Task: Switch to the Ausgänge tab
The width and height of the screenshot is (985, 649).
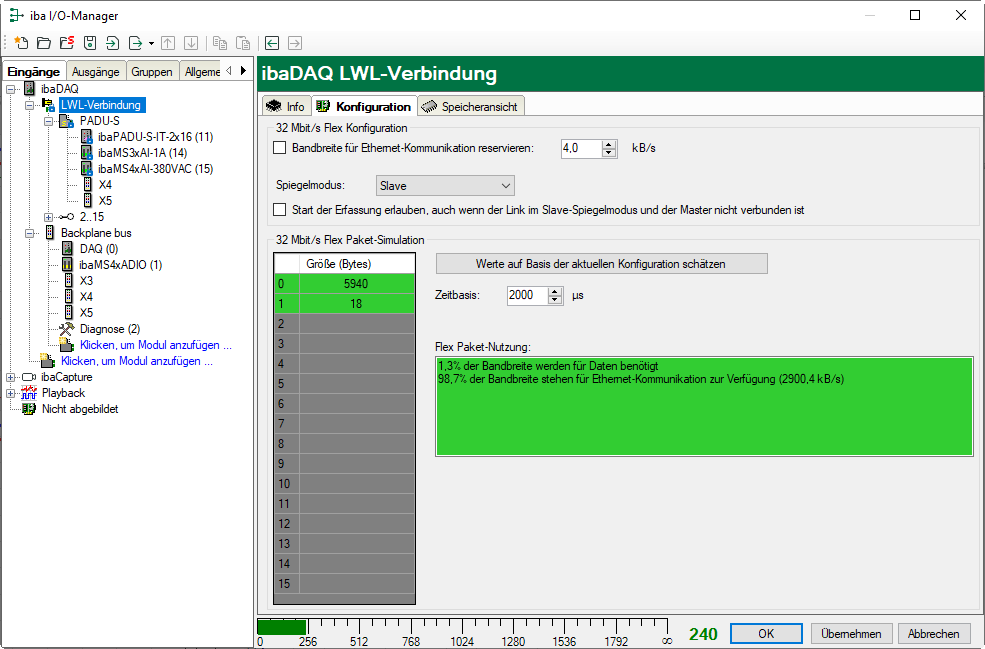Action: click(95, 72)
